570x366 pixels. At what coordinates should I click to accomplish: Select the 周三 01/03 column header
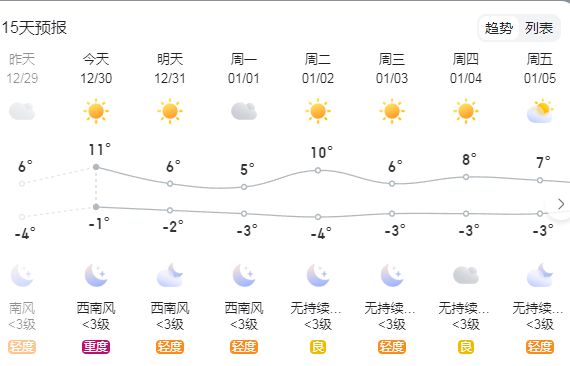392,68
